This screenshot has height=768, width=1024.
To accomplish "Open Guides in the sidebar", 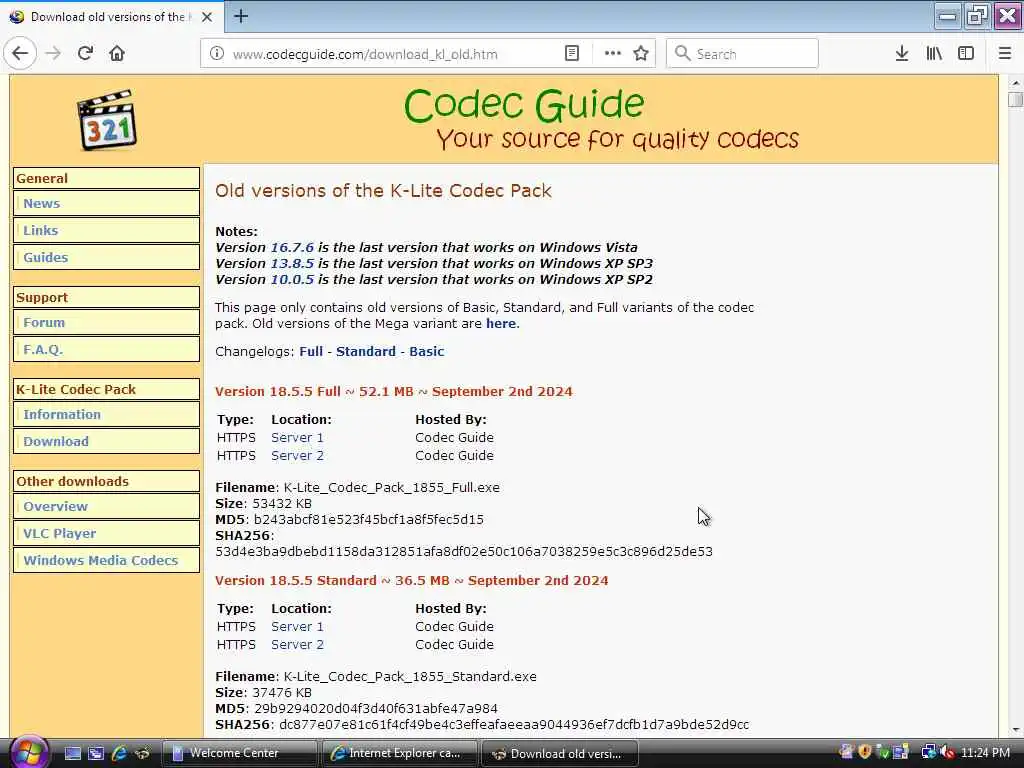I will [106, 257].
